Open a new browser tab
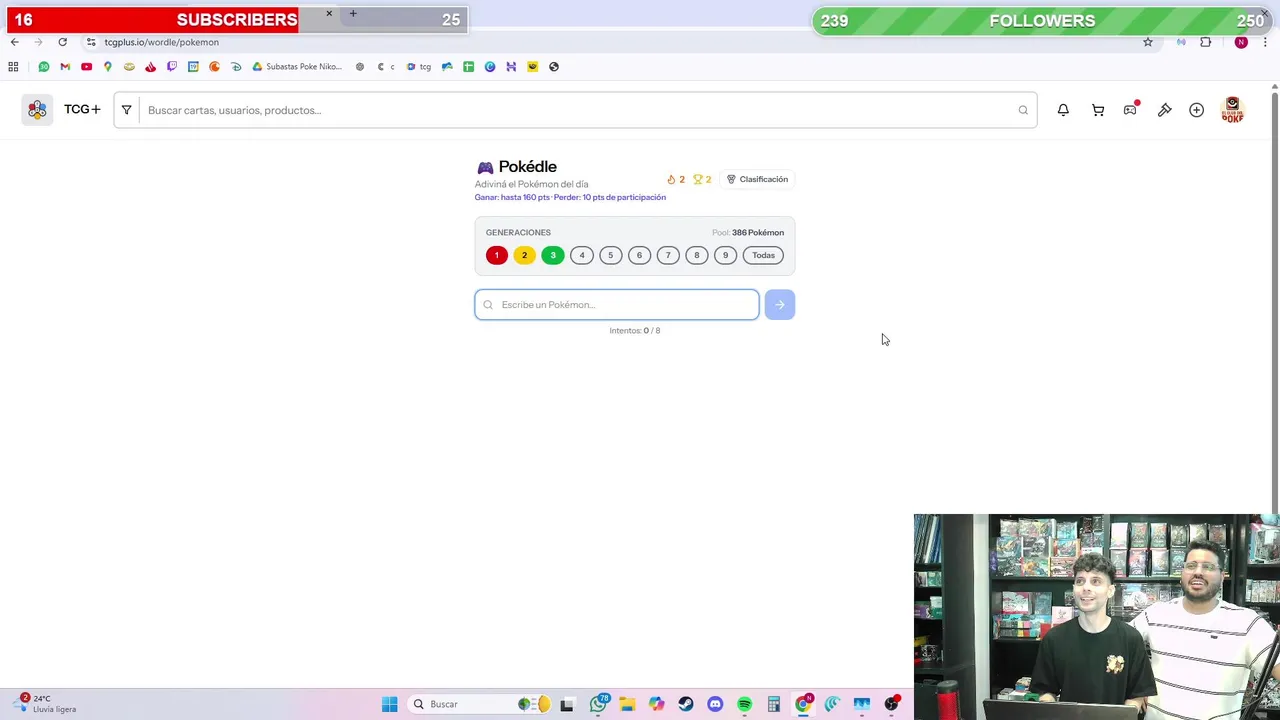Viewport: 1280px width, 720px height. pyautogui.click(x=353, y=14)
